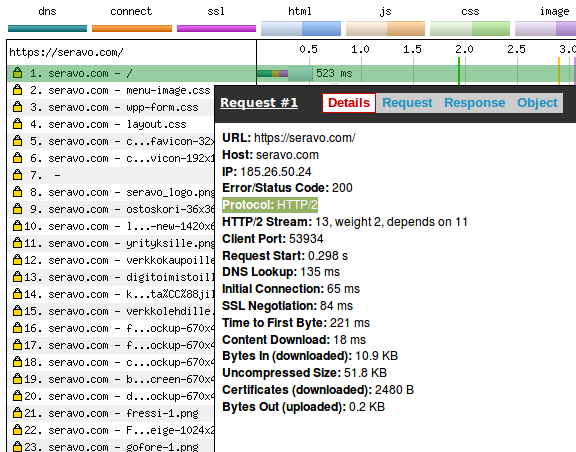Click lock icon beside yrityksille.png
This screenshot has height=452, width=576.
point(17,243)
